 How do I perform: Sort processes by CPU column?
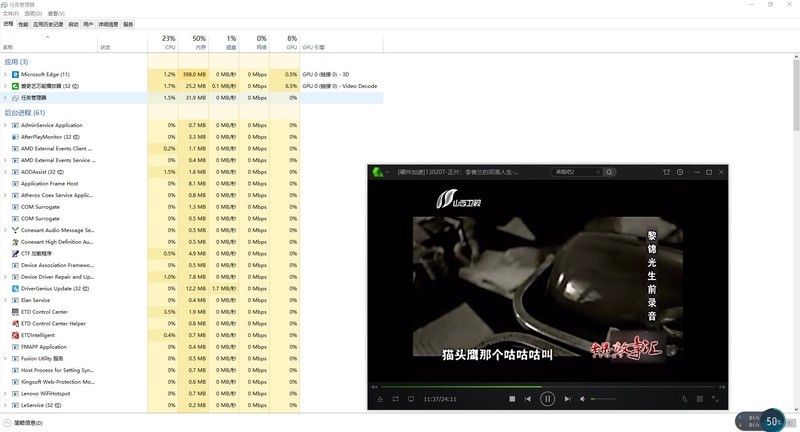tap(163, 42)
